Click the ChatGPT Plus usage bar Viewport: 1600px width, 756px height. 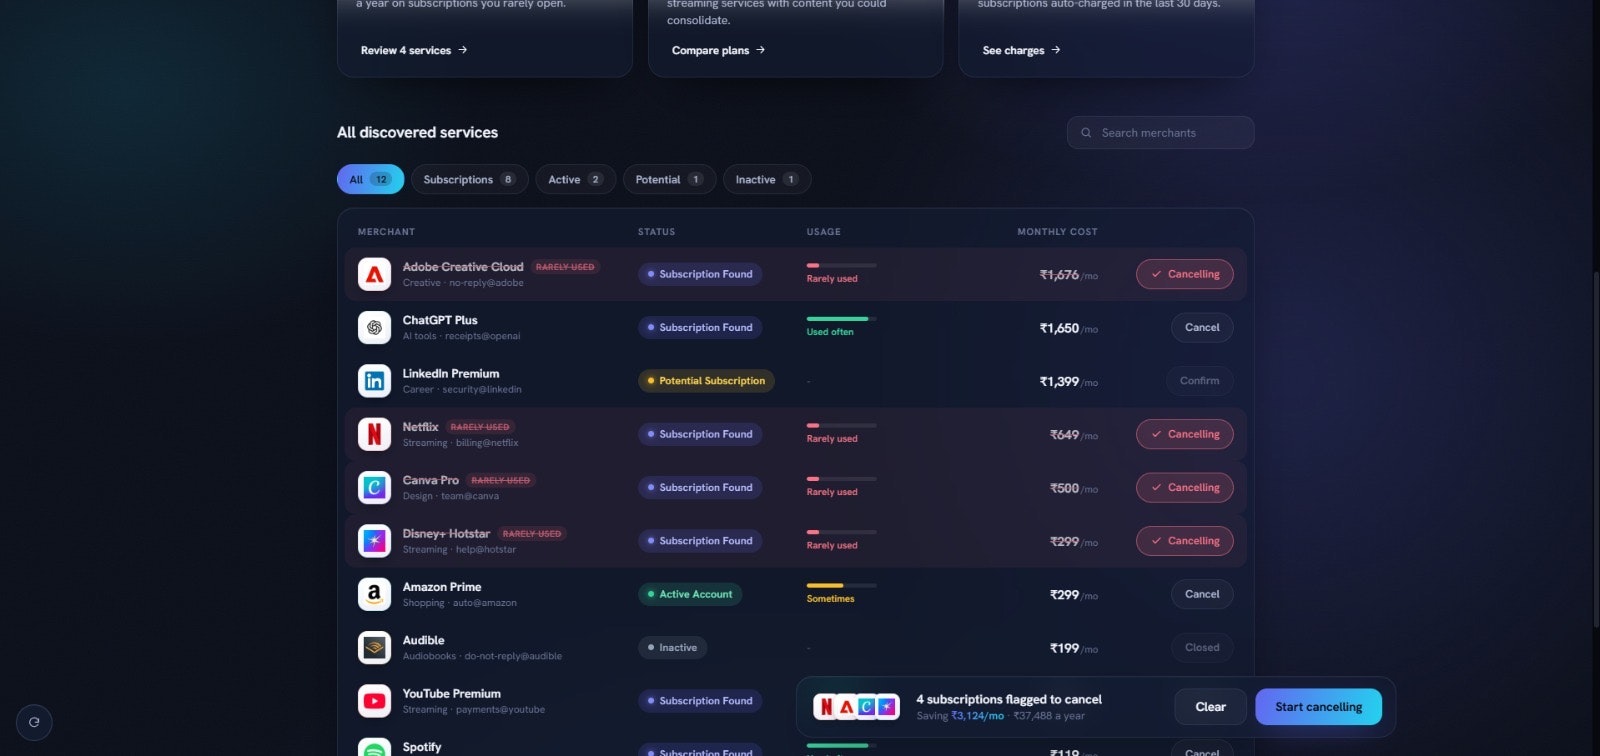tap(841, 318)
